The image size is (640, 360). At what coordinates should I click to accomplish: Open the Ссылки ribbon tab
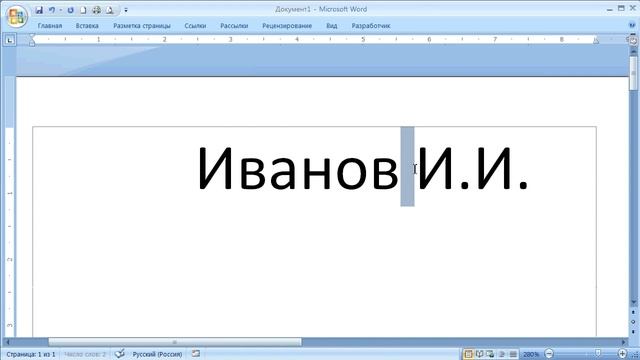pyautogui.click(x=195, y=26)
